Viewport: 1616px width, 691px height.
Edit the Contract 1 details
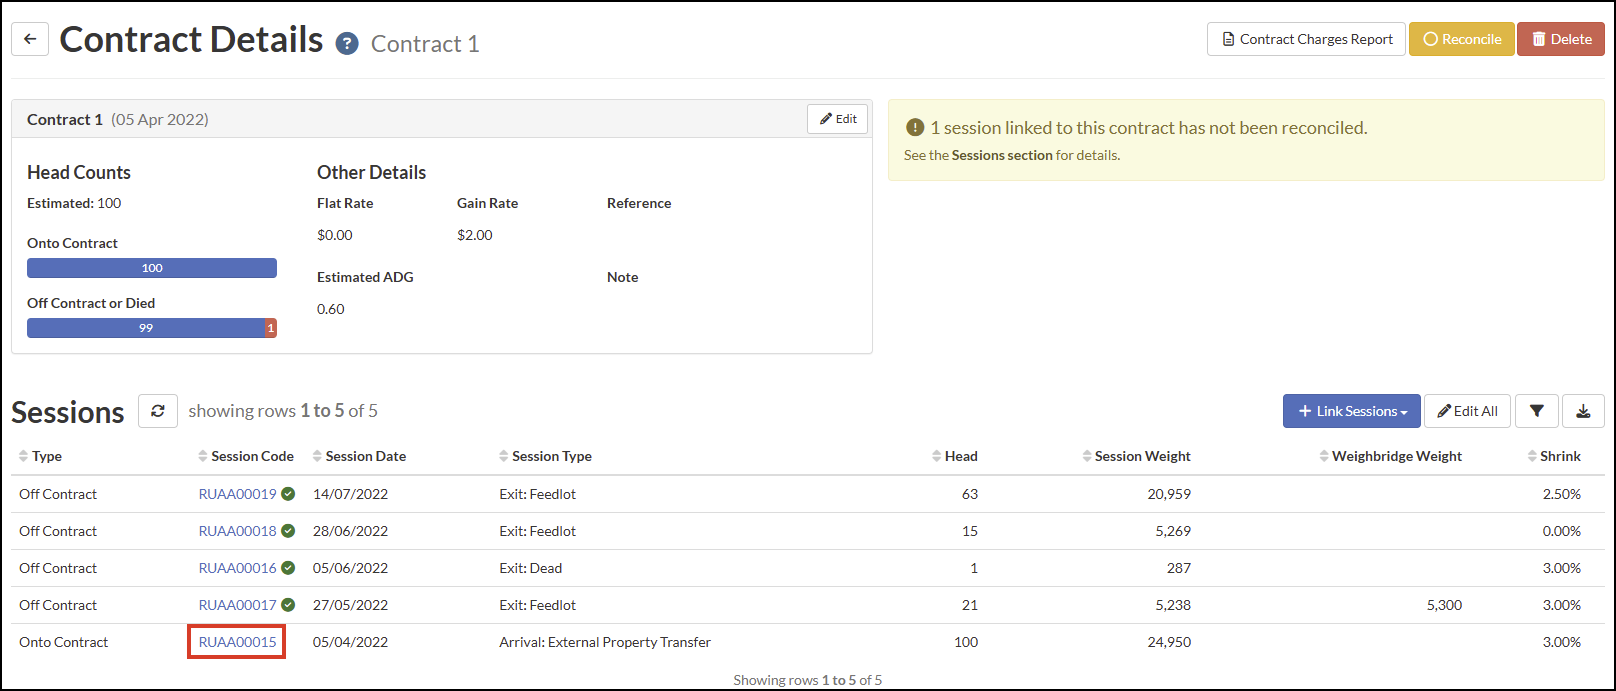point(838,119)
